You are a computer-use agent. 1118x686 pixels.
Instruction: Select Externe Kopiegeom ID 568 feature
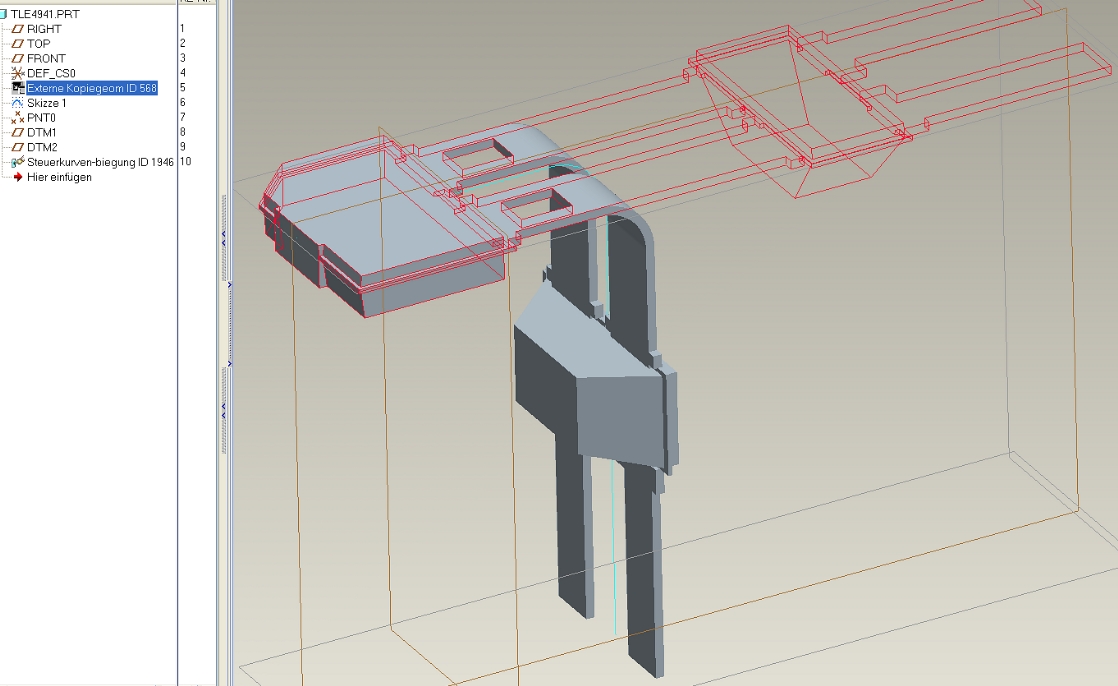click(x=92, y=88)
